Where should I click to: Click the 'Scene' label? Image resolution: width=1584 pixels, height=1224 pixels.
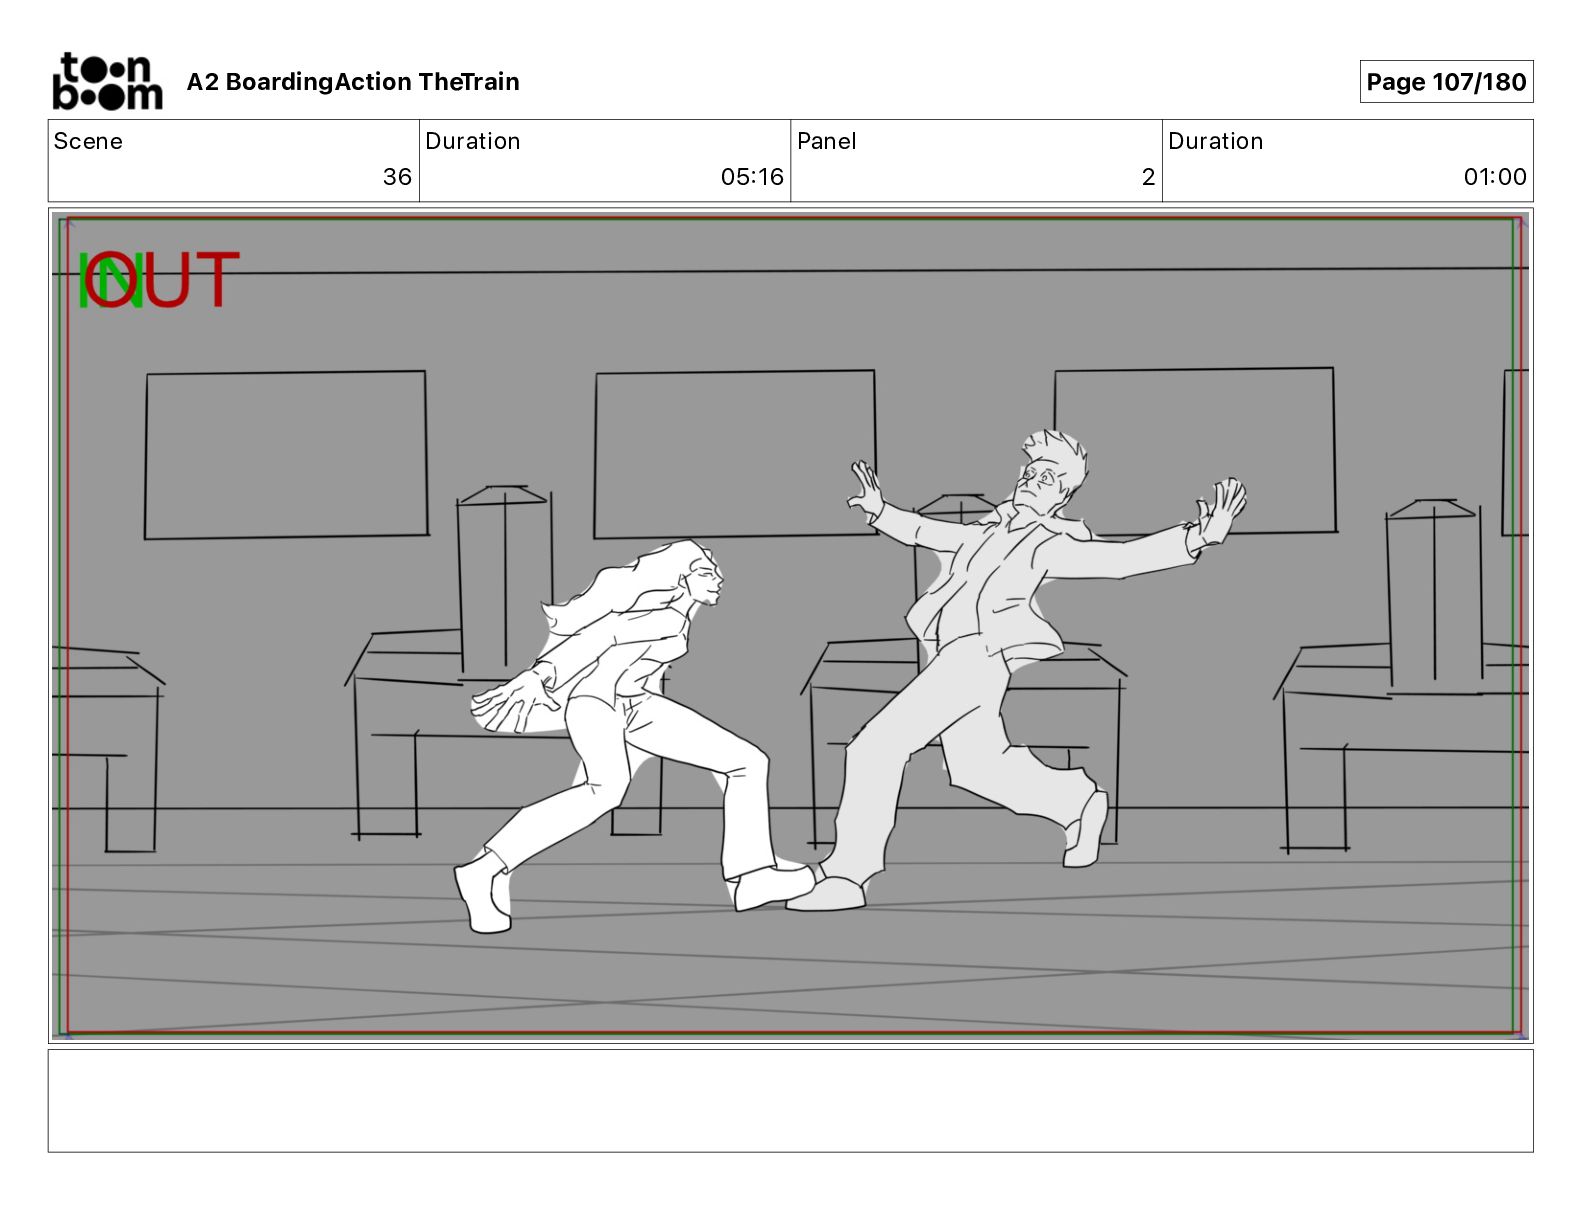coord(88,141)
